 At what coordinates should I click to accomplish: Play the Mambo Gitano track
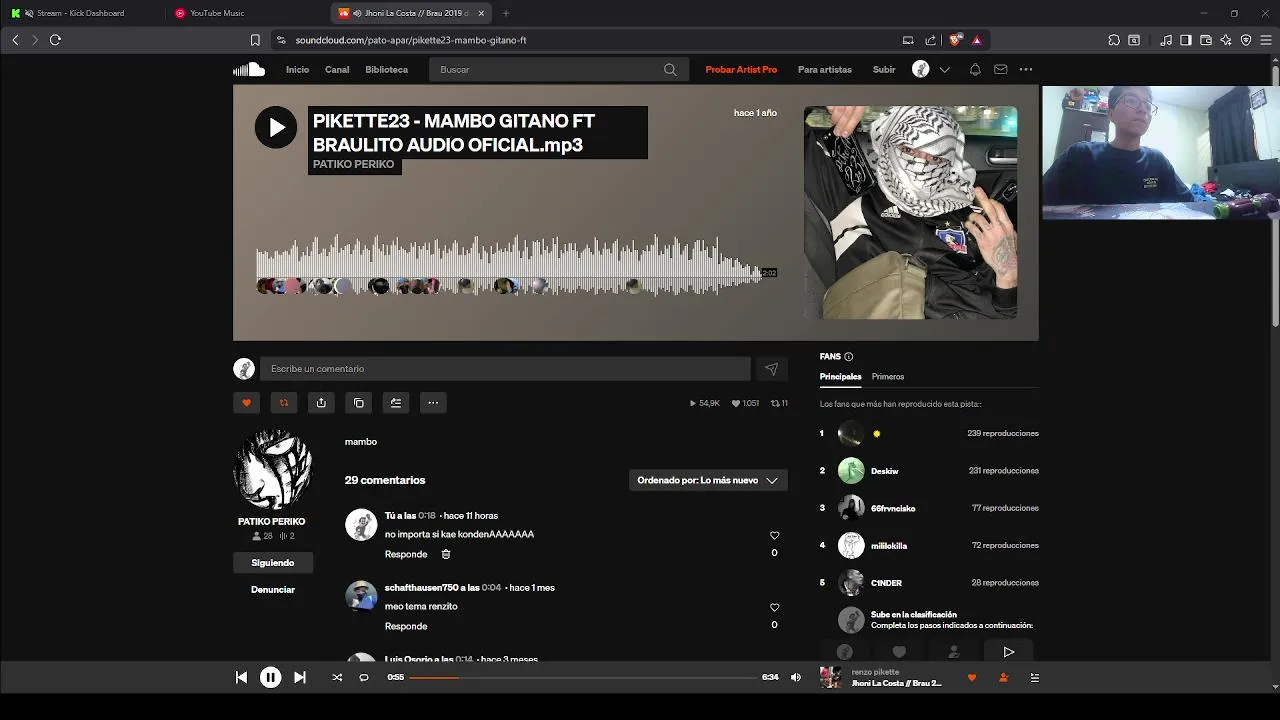(x=275, y=127)
